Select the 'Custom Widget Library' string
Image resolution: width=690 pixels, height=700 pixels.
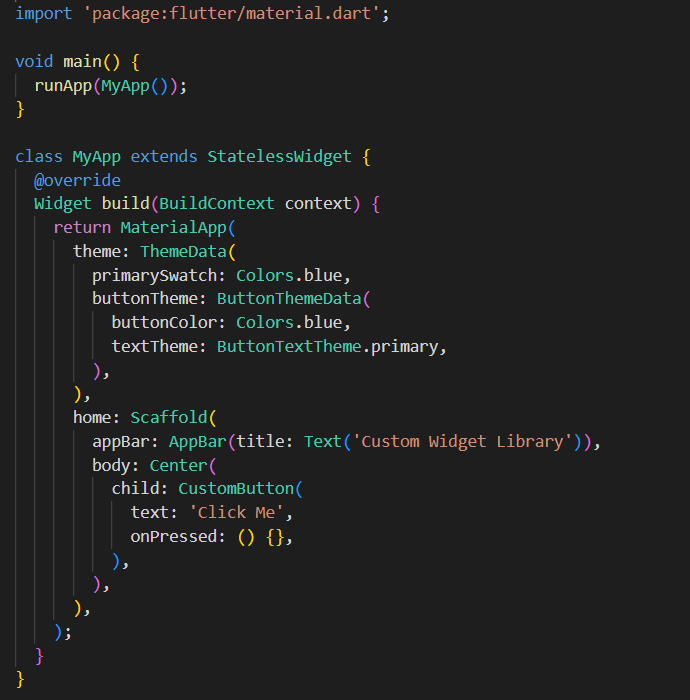(x=462, y=442)
